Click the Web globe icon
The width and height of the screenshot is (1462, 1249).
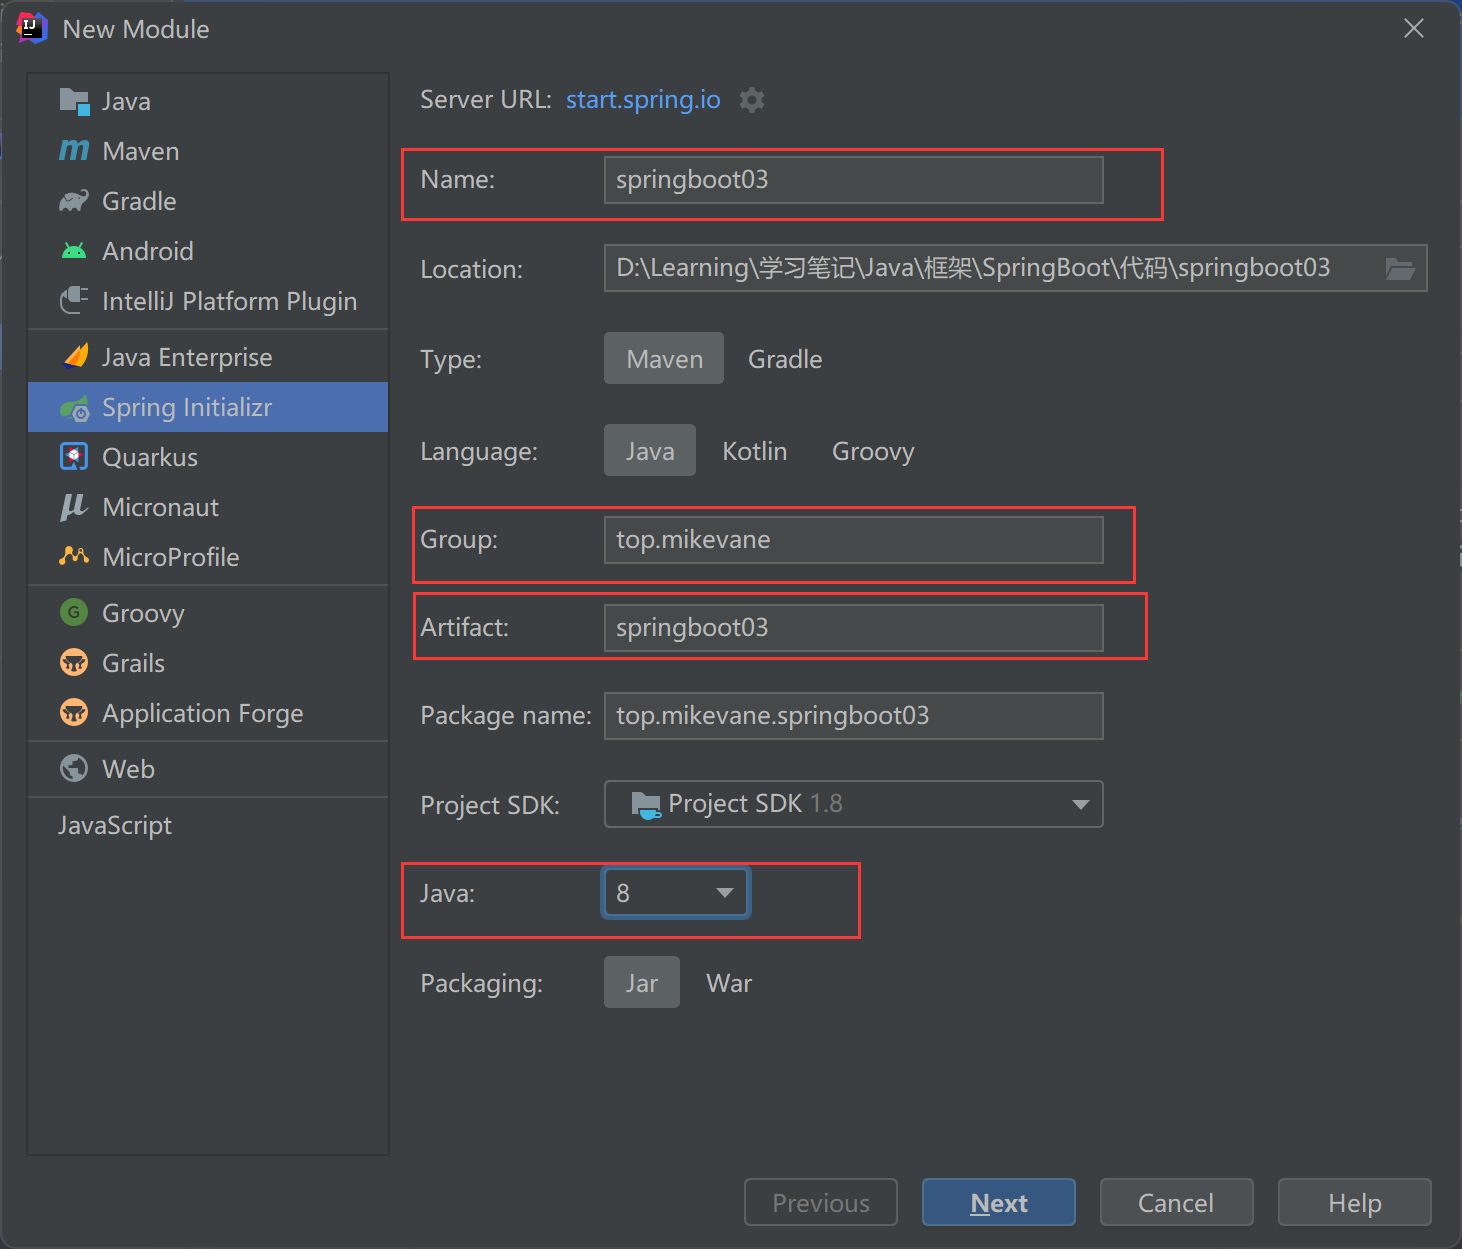[x=74, y=768]
